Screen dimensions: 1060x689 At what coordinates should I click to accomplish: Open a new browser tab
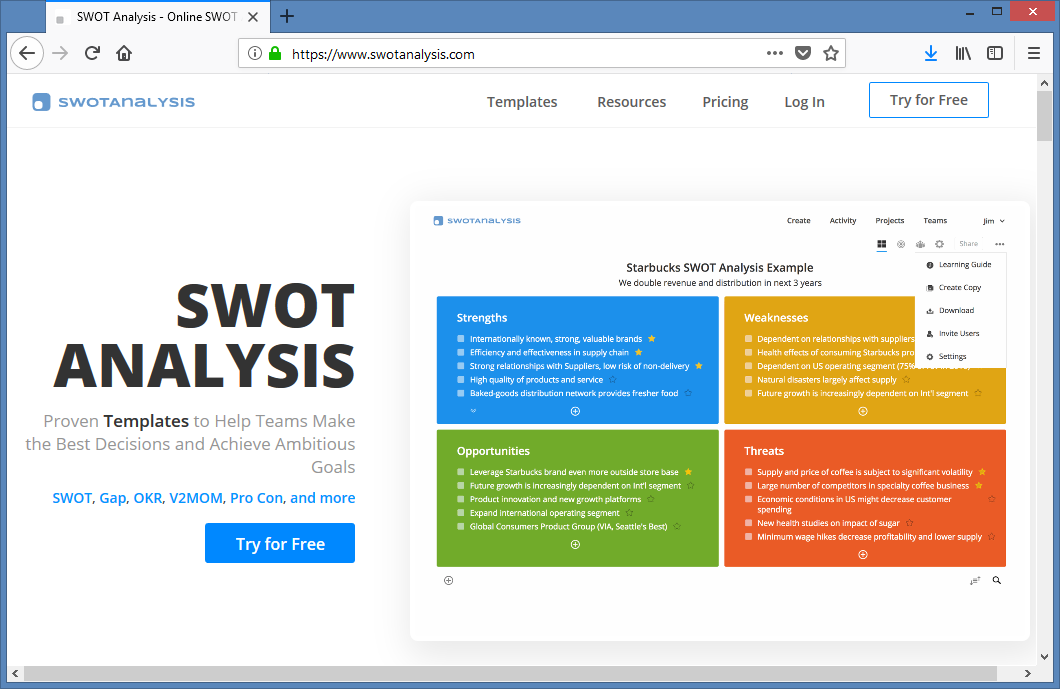[x=287, y=16]
